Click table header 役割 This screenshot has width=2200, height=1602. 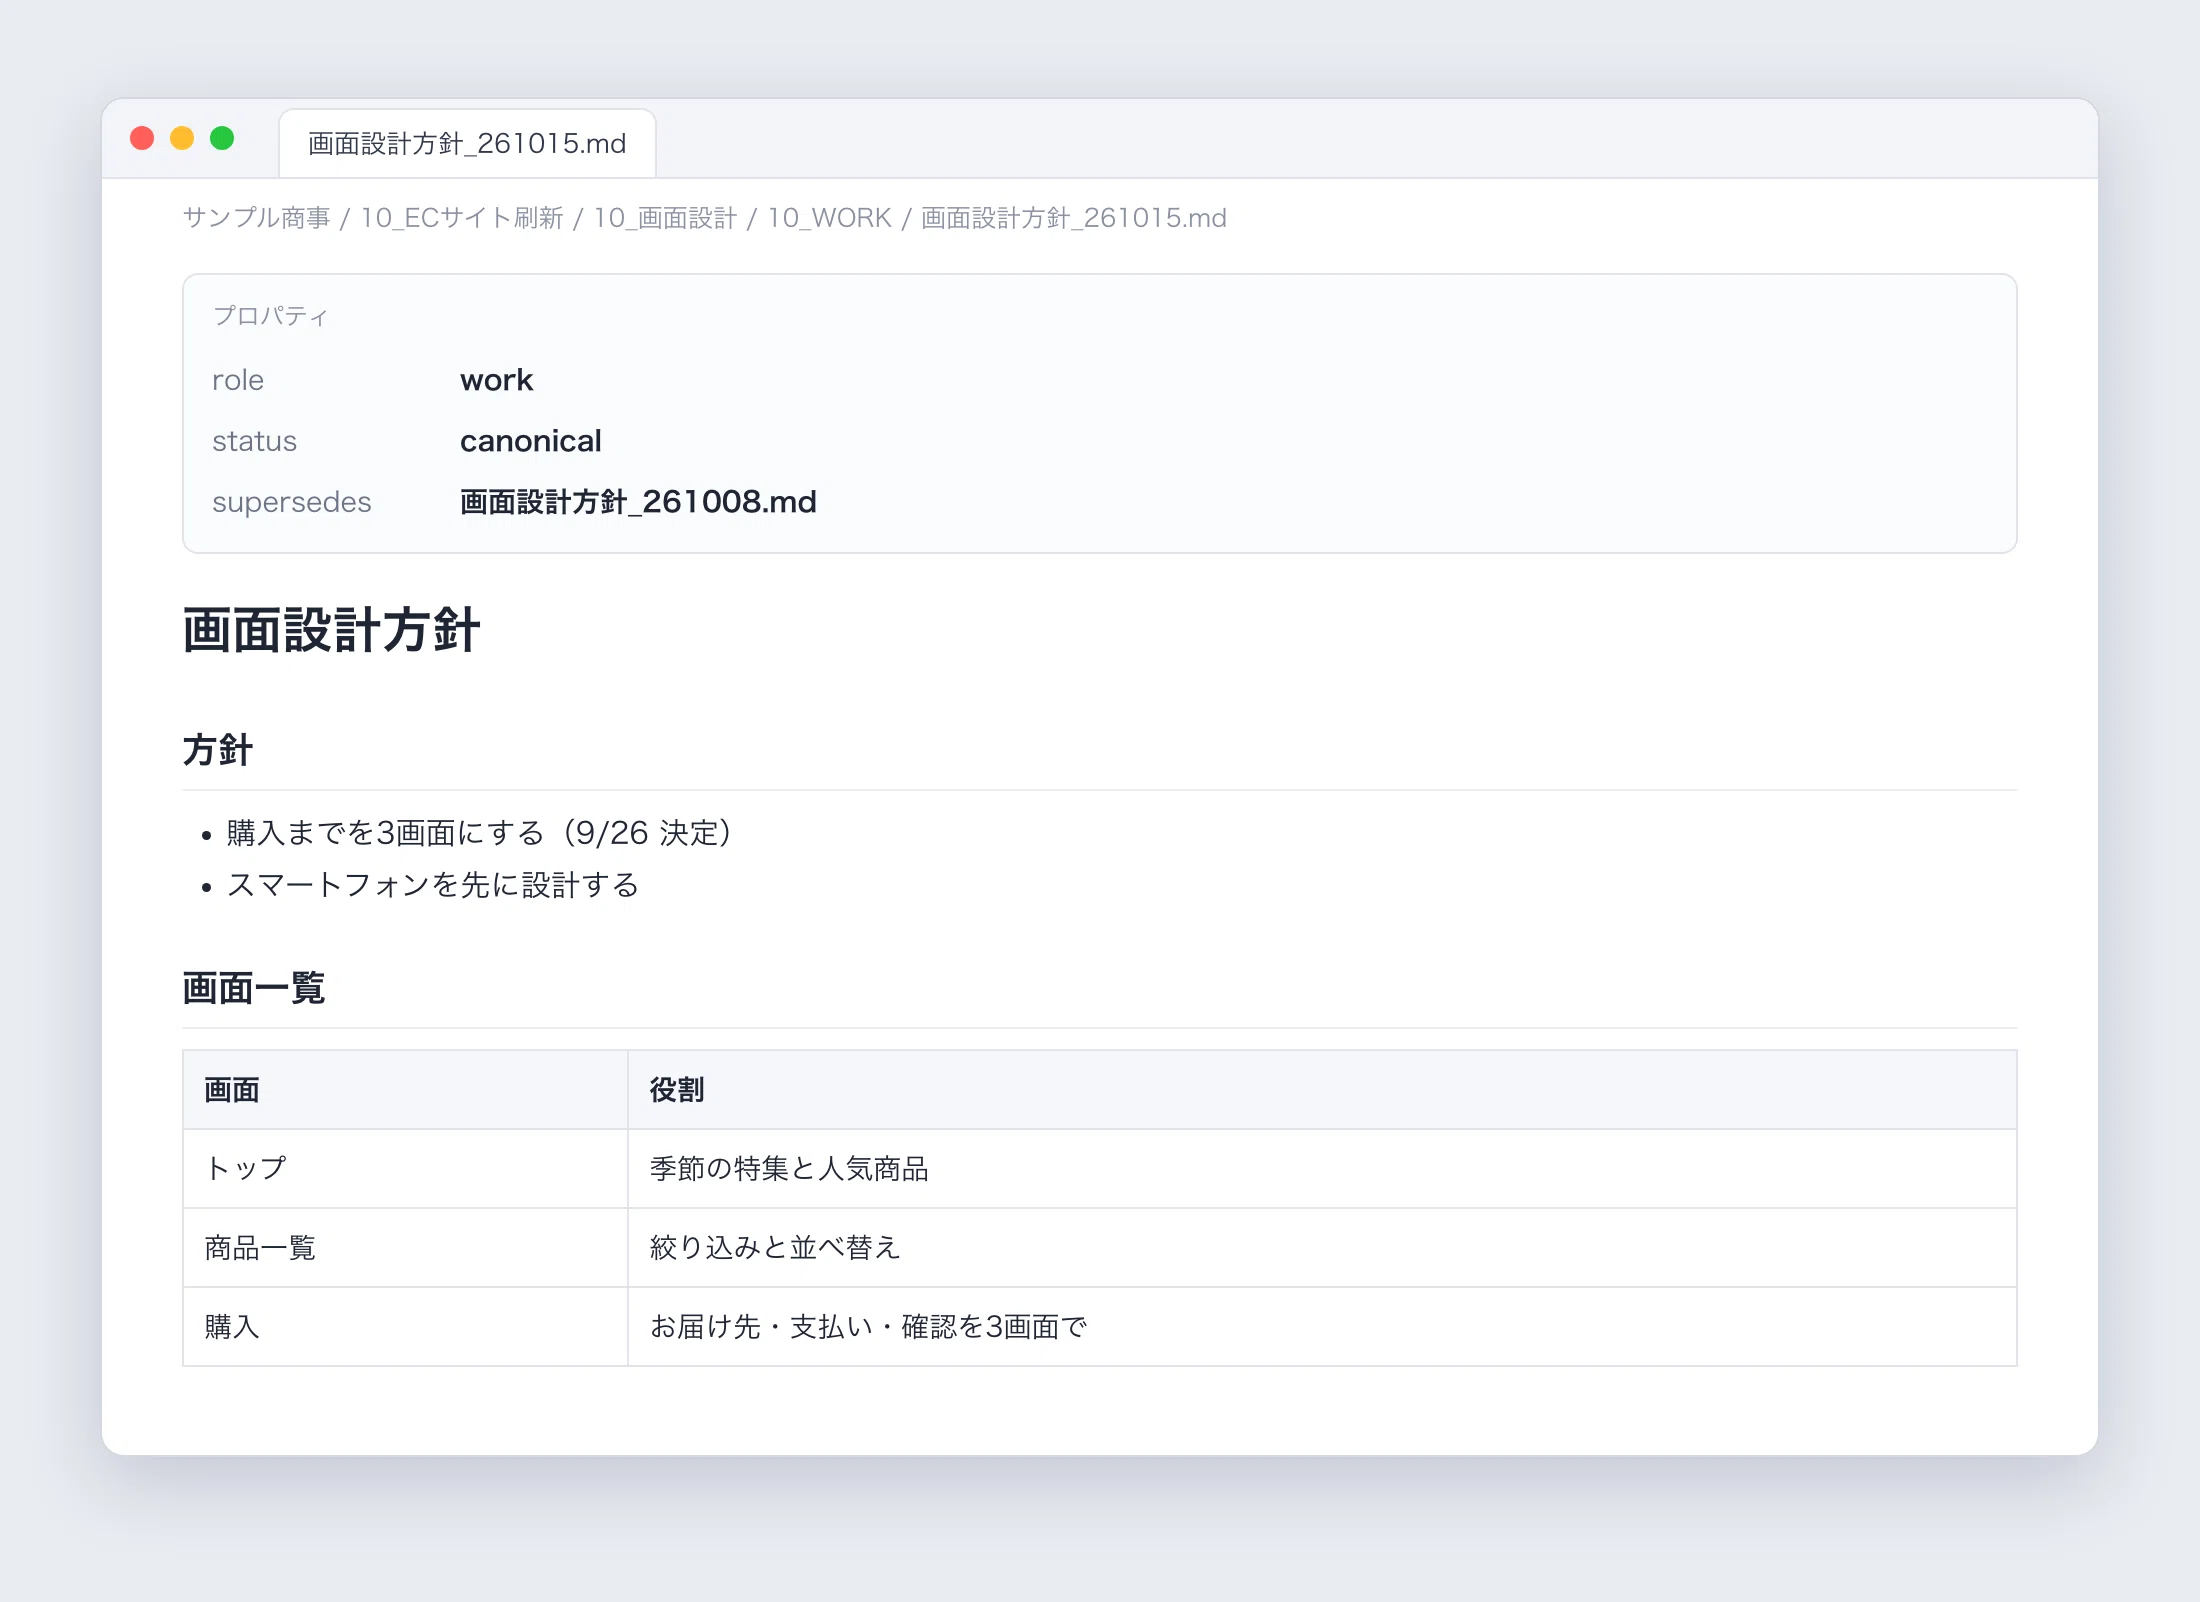click(x=1322, y=1090)
